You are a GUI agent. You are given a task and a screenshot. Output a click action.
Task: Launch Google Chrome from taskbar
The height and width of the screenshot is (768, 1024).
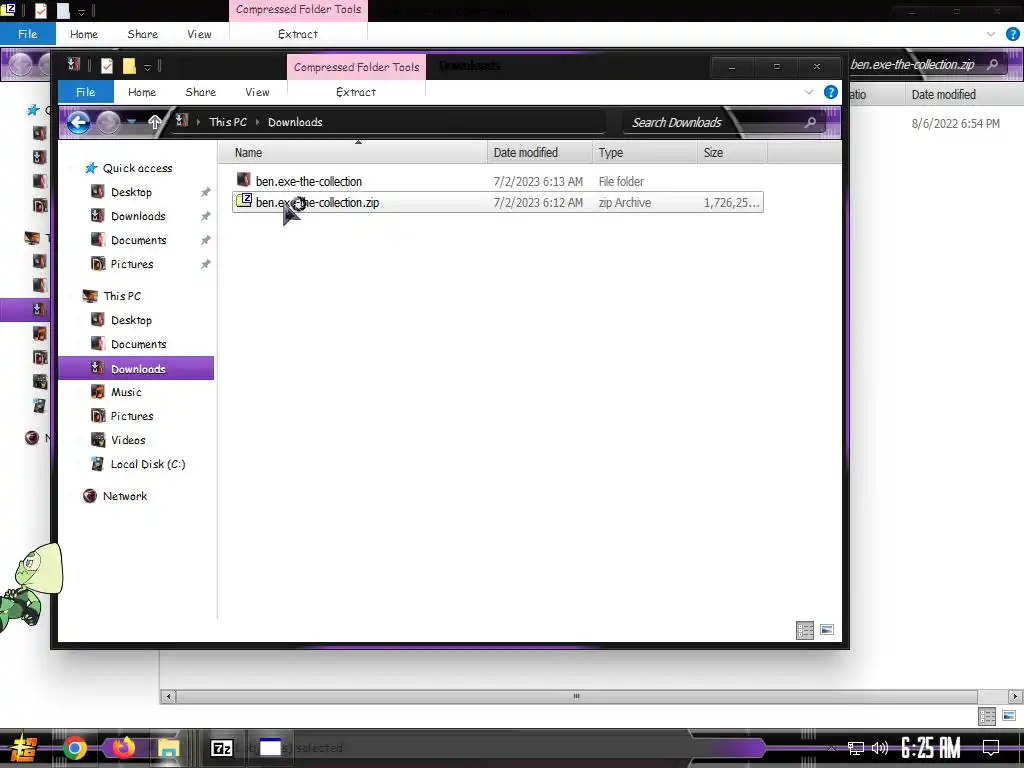coord(74,748)
